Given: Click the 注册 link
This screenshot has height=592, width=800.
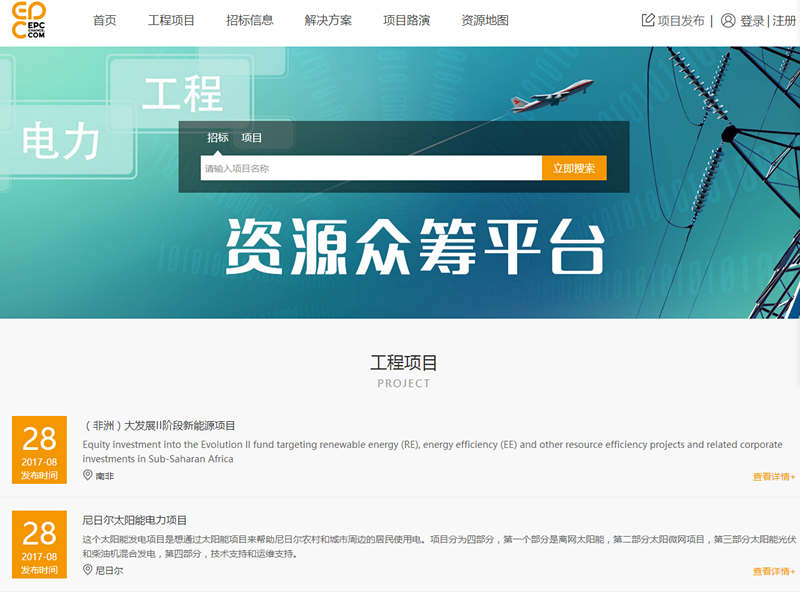Looking at the screenshot, I should click(784, 21).
